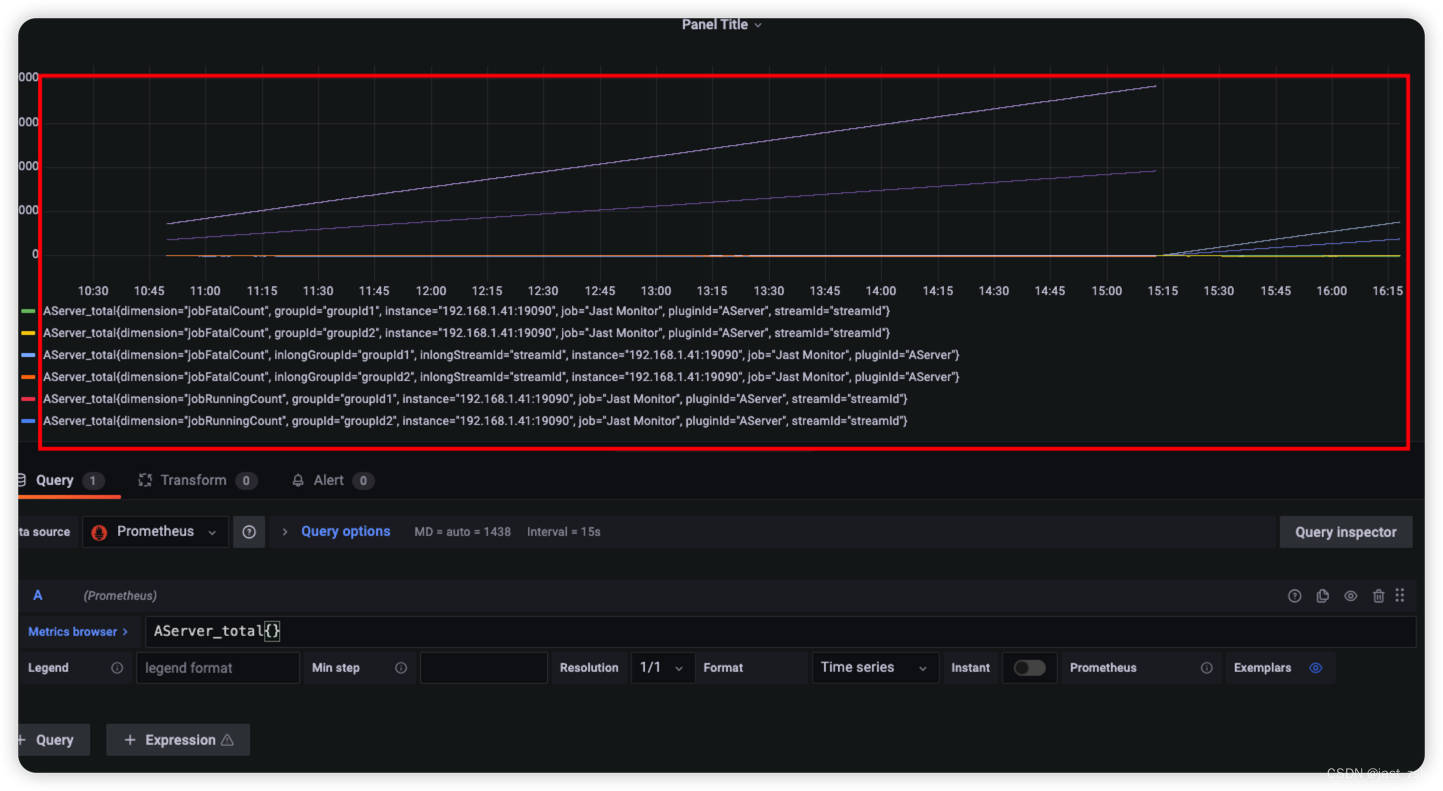The height and width of the screenshot is (791, 1443).
Task: Click the legend format input field
Action: click(x=218, y=668)
